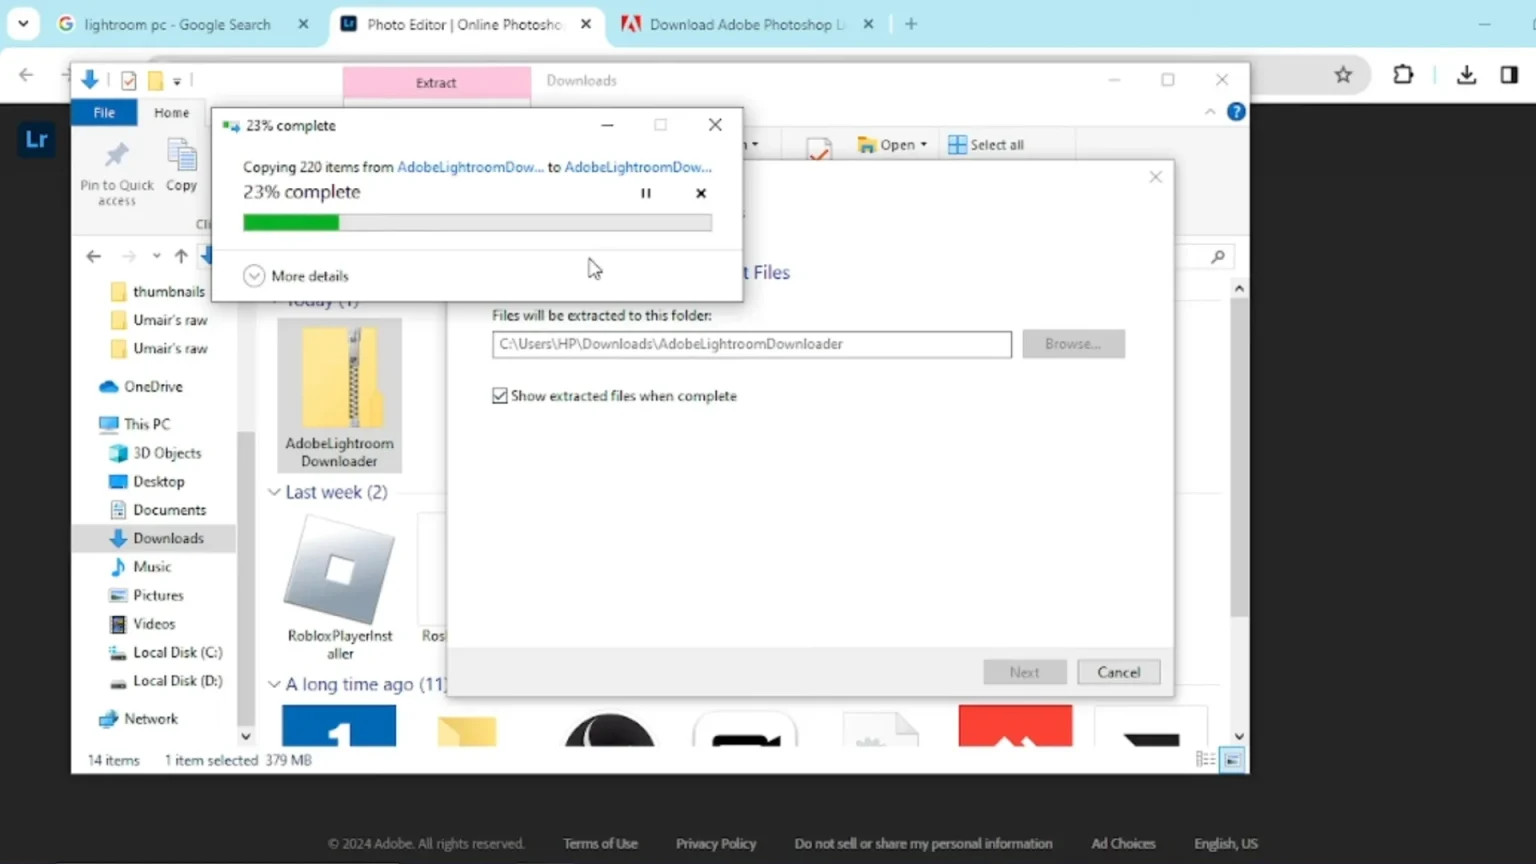Screen dimensions: 1536x864
Task: Go up one folder level arrow
Action: click(x=181, y=256)
